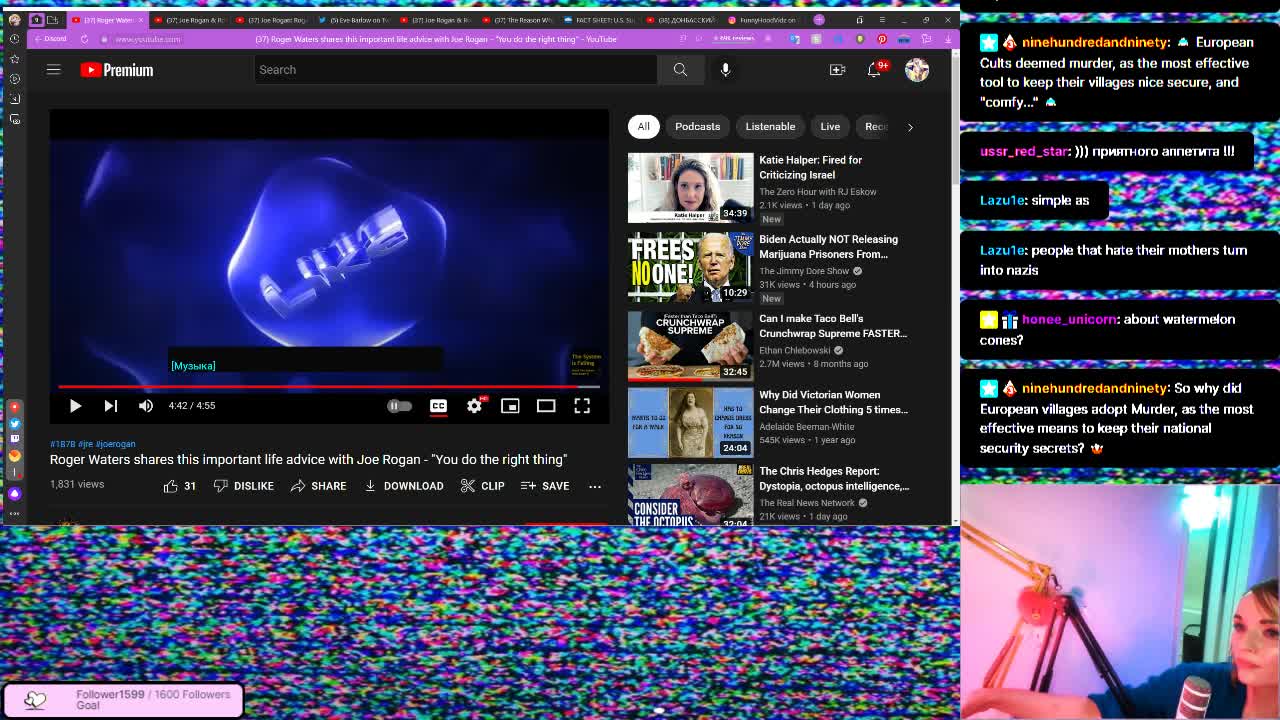This screenshot has height=720, width=1280.
Task: Start voice search with microphone icon
Action: pyautogui.click(x=726, y=70)
